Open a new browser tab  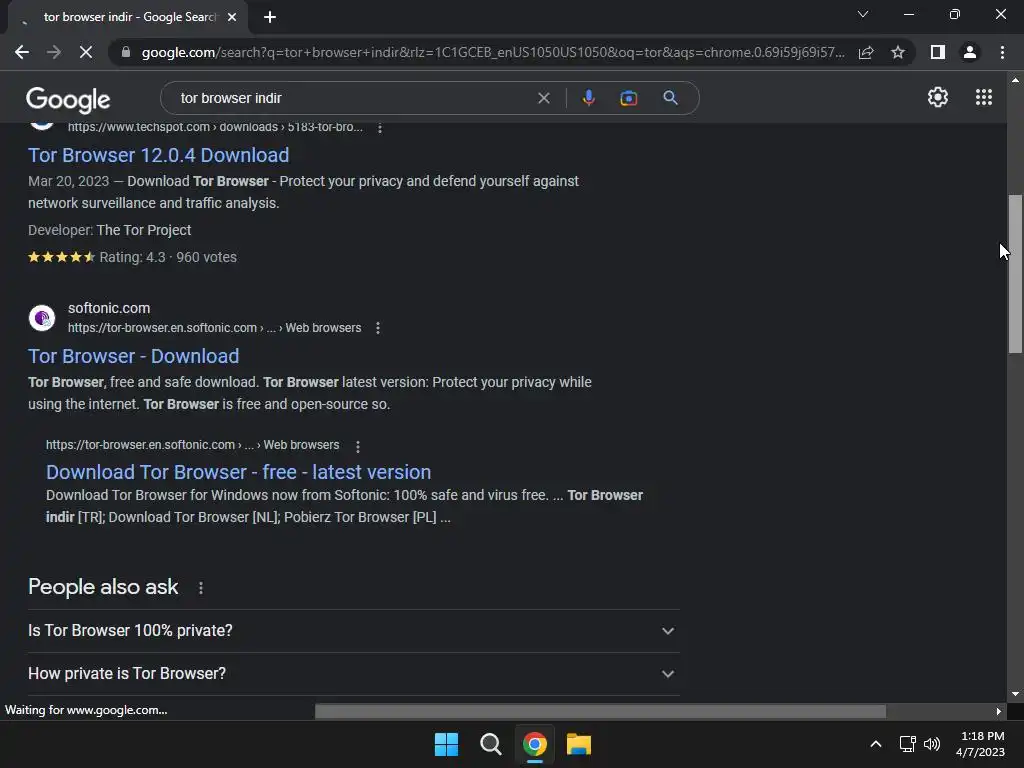[270, 17]
